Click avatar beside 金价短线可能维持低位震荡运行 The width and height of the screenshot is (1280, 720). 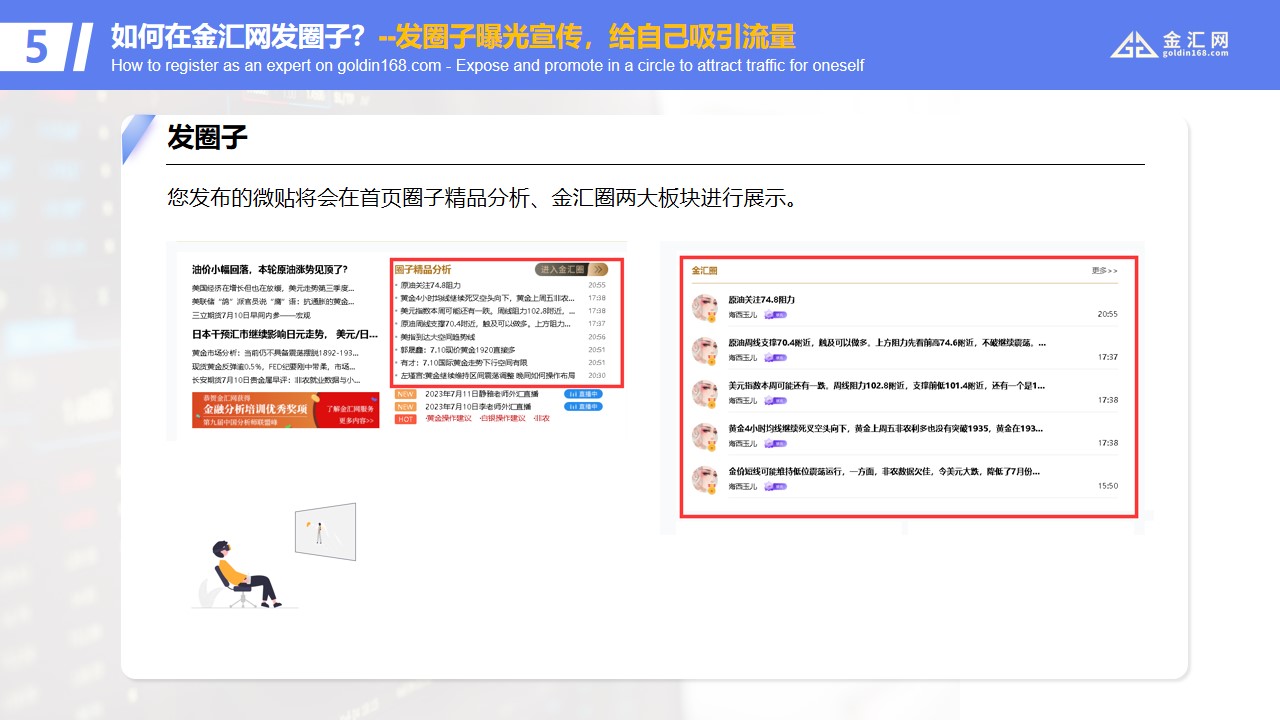[x=705, y=480]
